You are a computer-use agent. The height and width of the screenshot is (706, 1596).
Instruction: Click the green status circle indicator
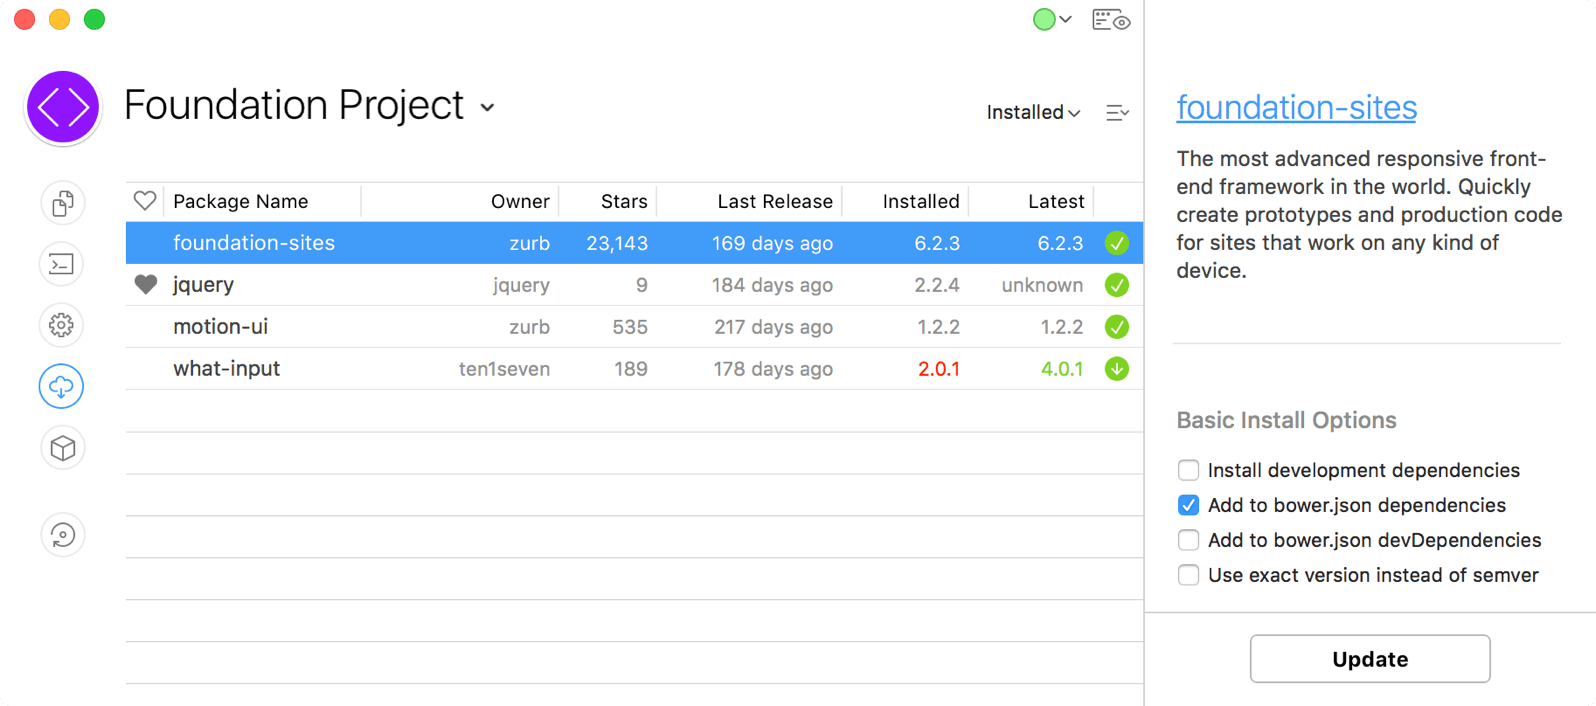click(1044, 20)
